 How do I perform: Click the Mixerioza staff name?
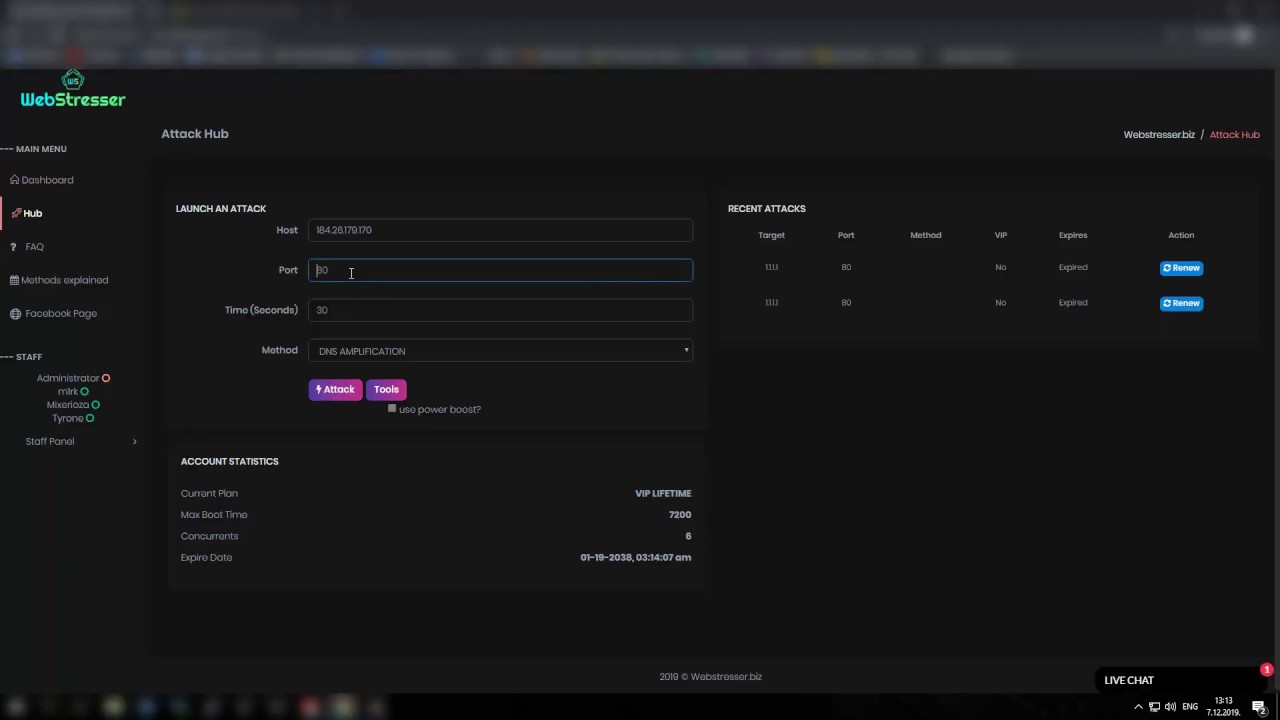[x=68, y=405]
